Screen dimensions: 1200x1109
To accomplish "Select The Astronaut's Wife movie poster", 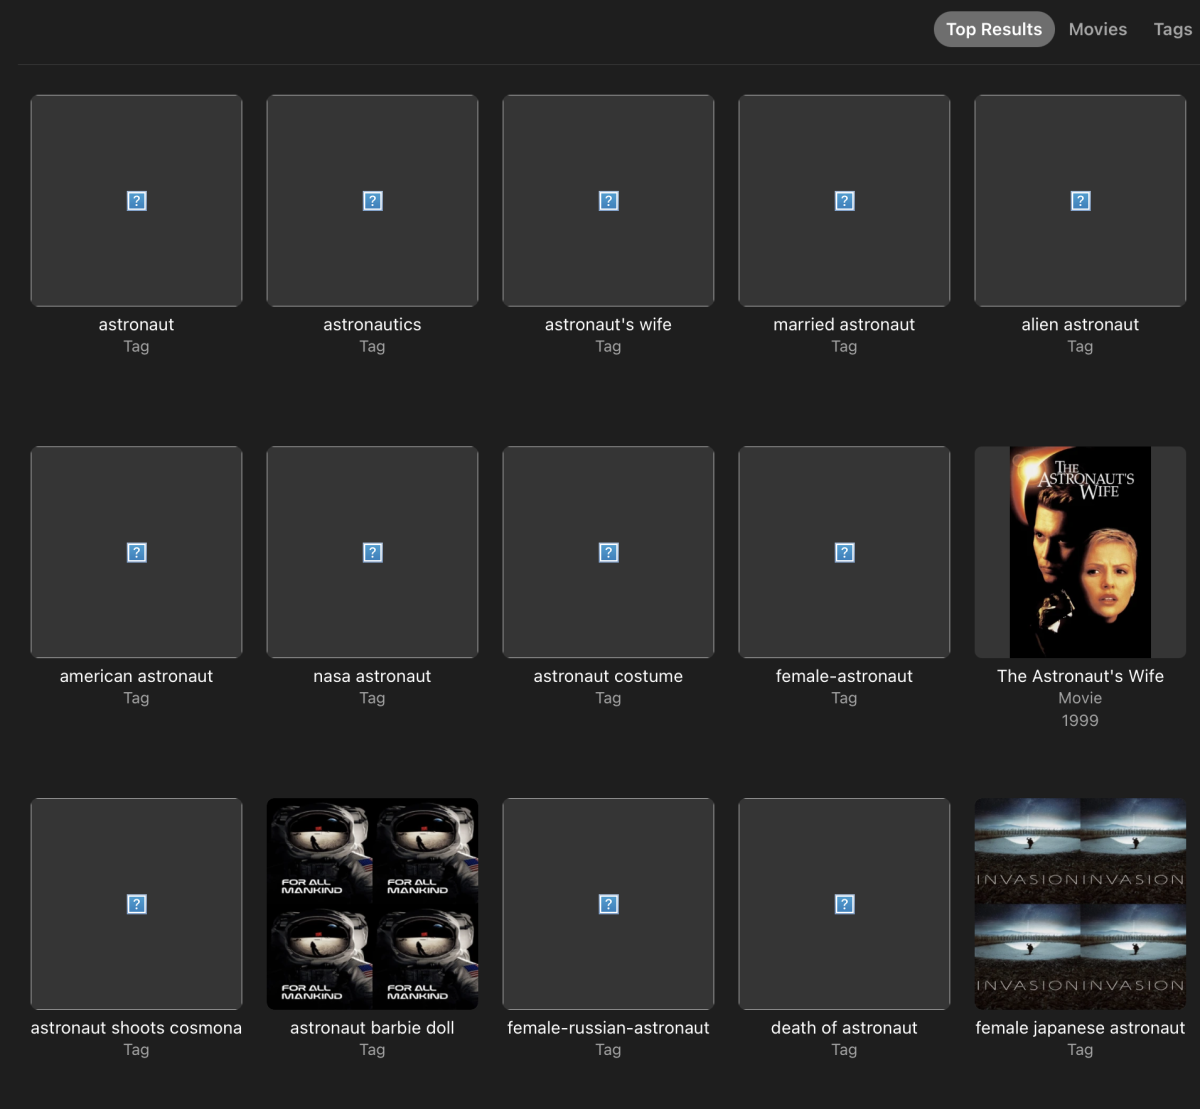I will point(1080,552).
